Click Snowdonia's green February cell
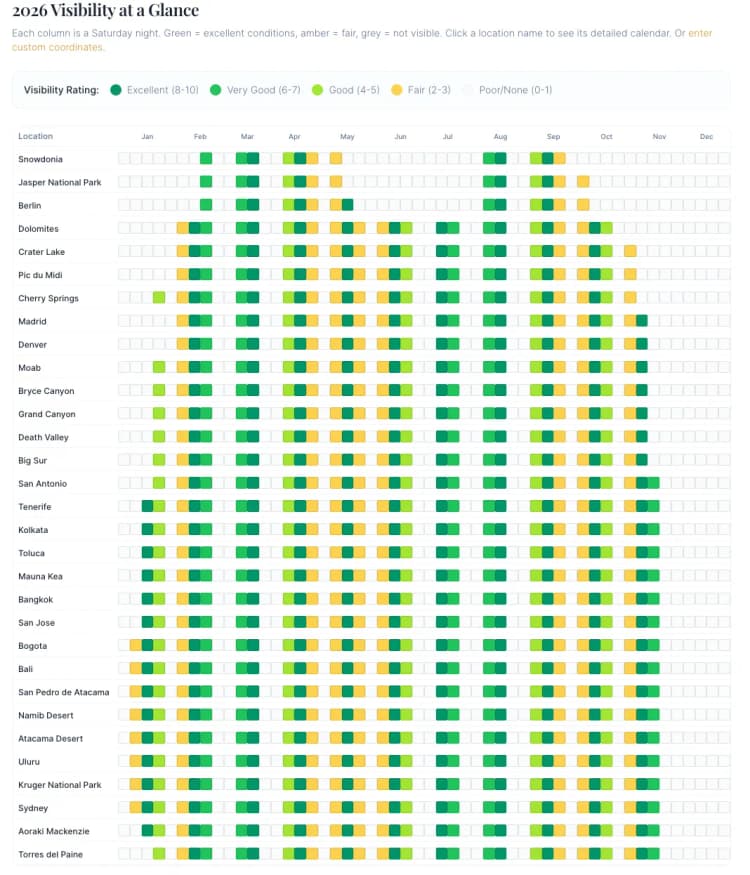The width and height of the screenshot is (750, 875). click(x=206, y=158)
